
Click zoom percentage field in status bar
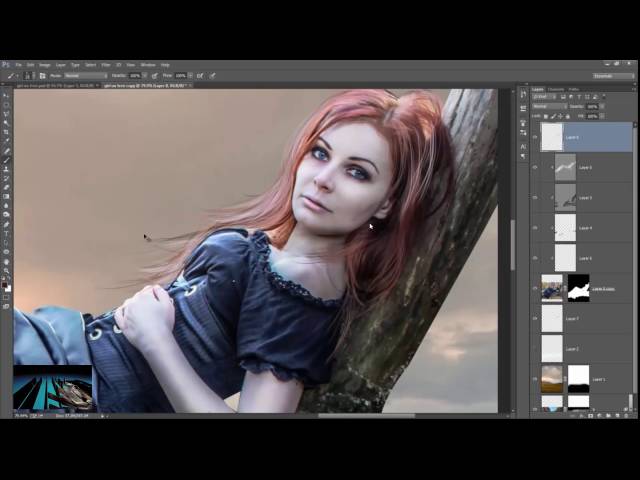pos(21,416)
